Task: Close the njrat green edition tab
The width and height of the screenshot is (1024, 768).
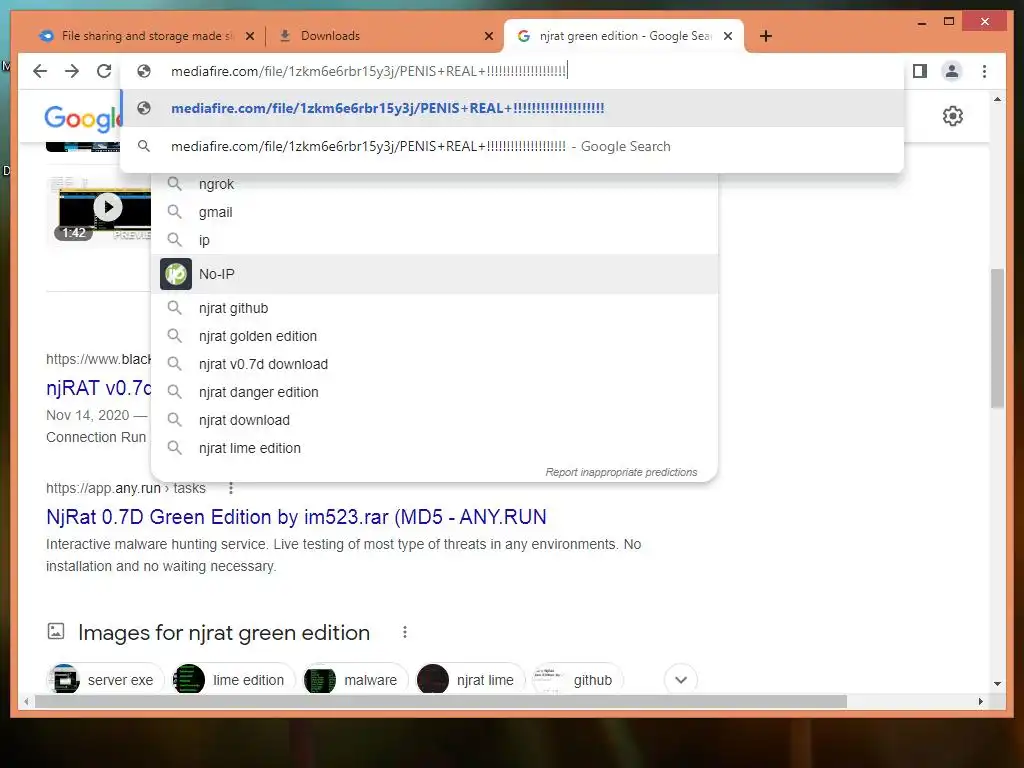Action: pyautogui.click(x=728, y=37)
